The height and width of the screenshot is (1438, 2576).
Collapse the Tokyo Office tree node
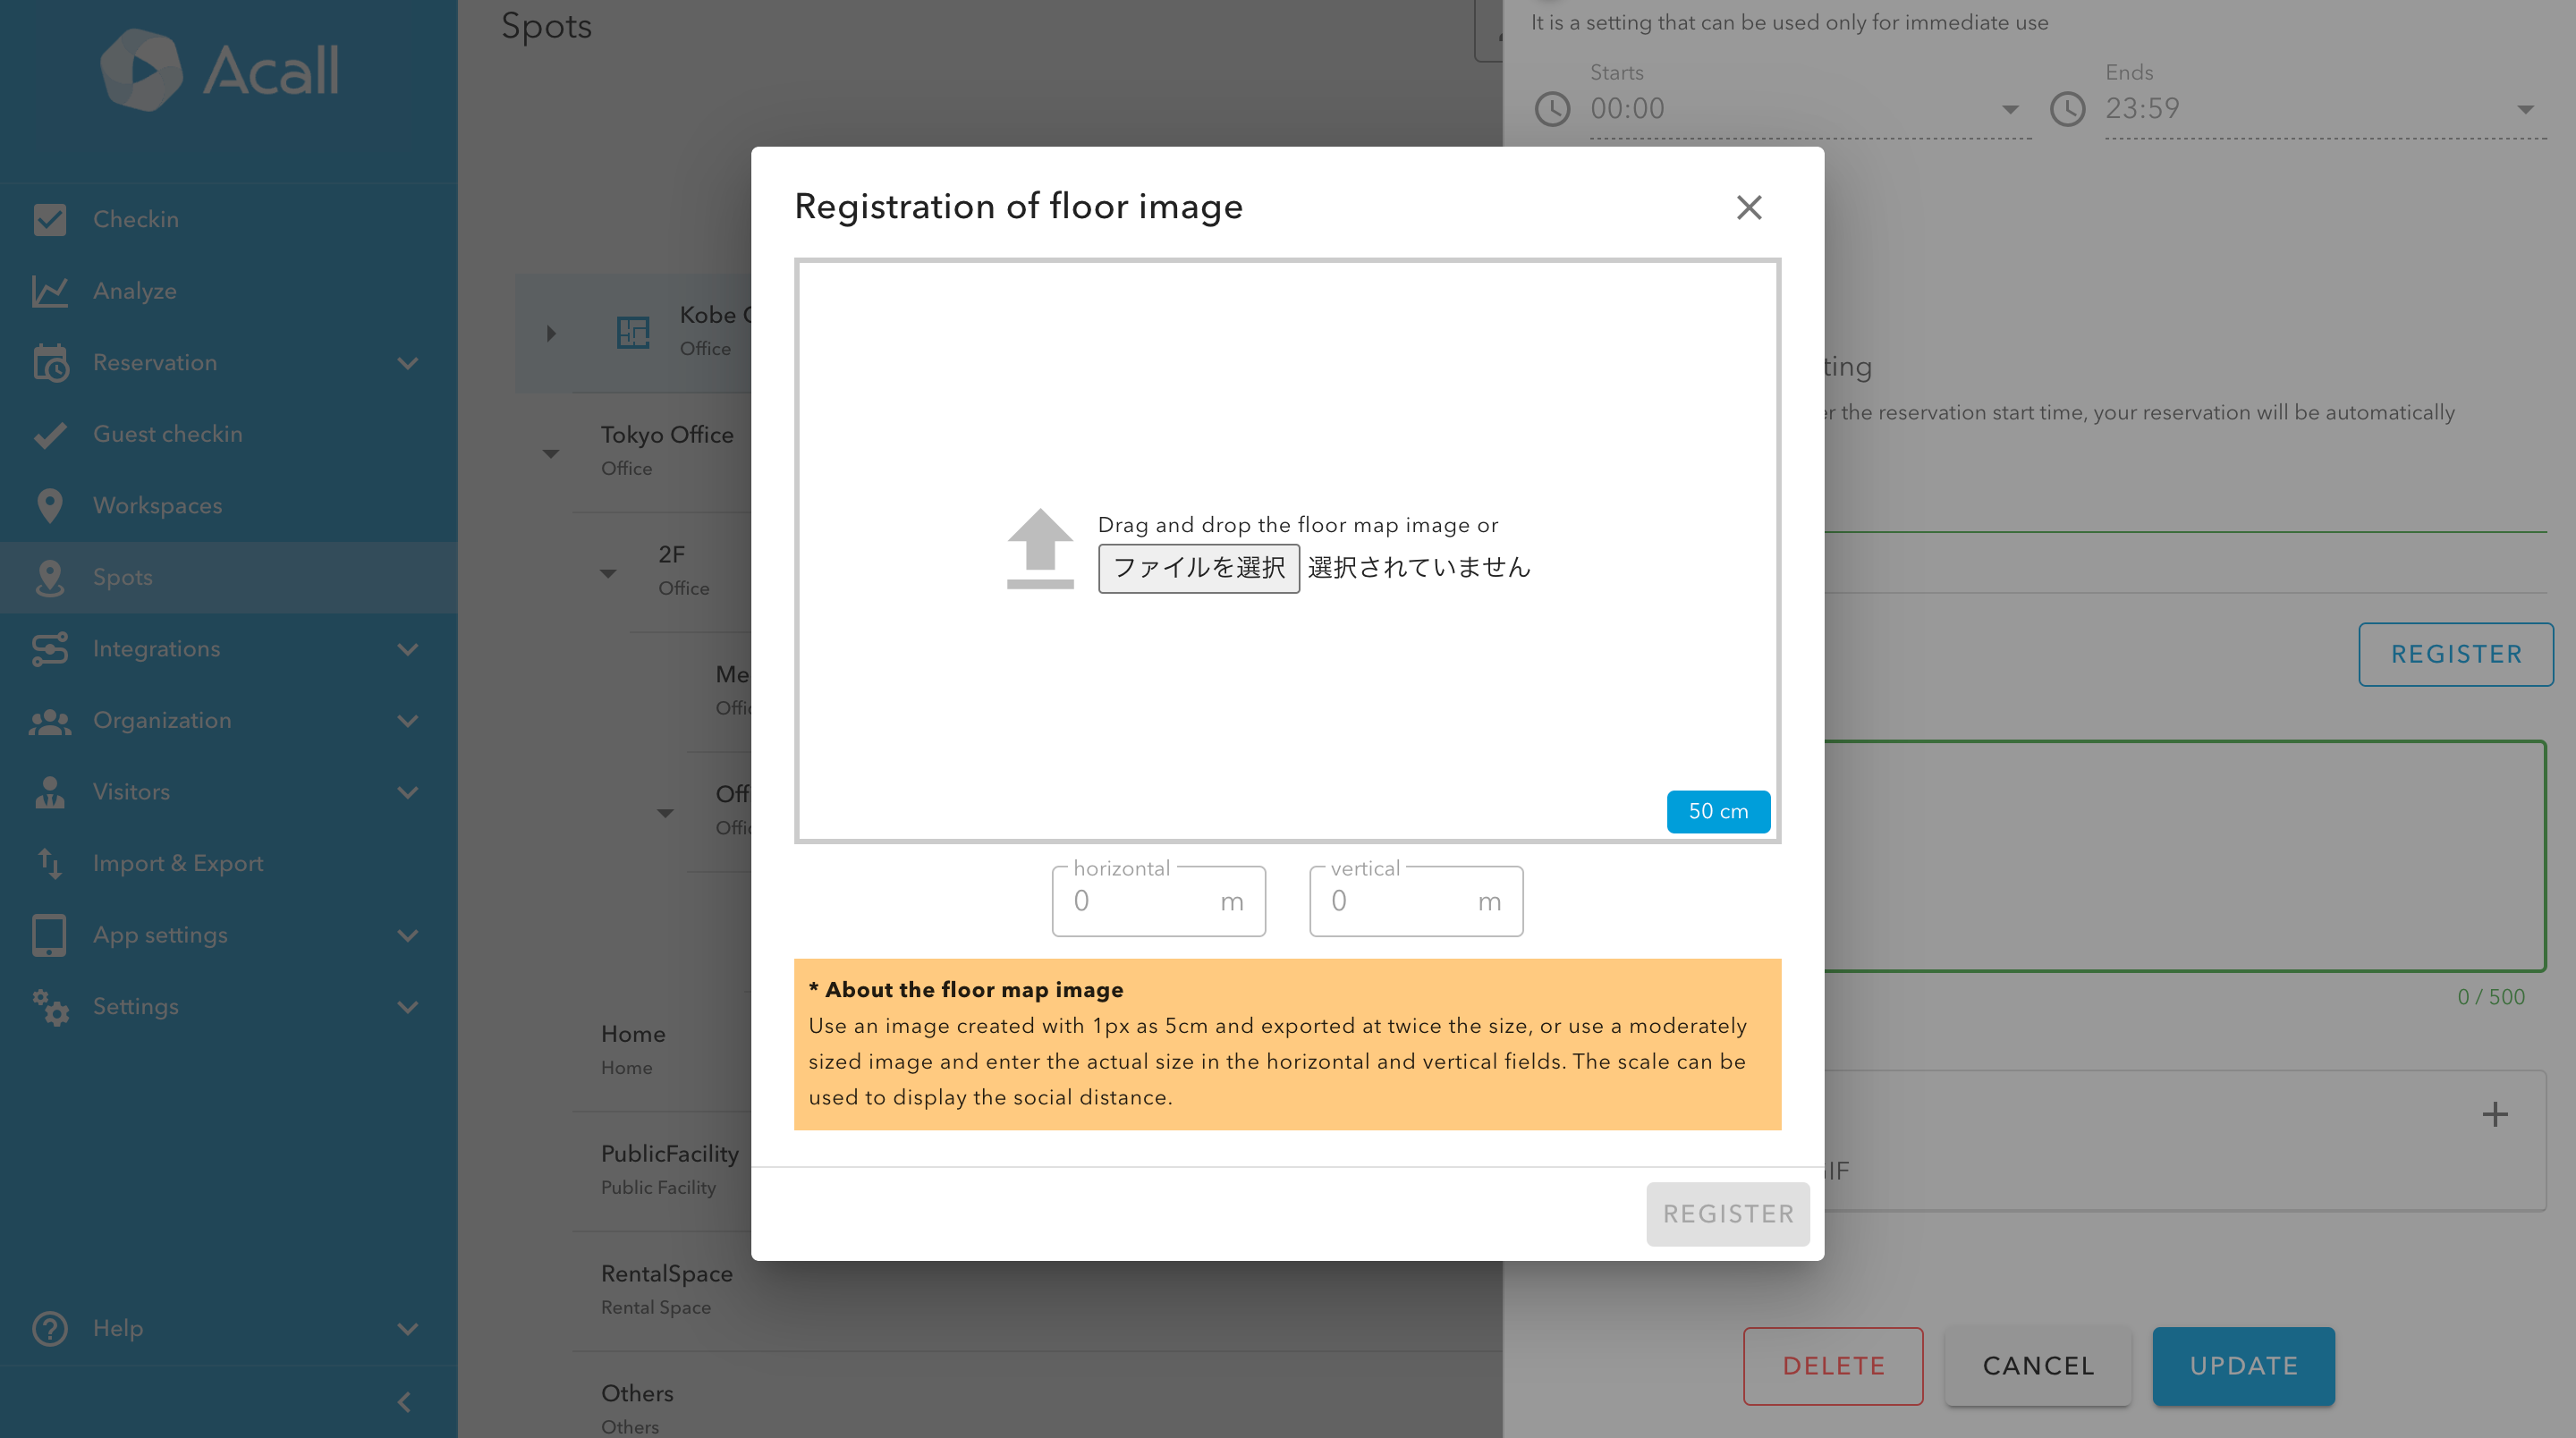tap(550, 453)
